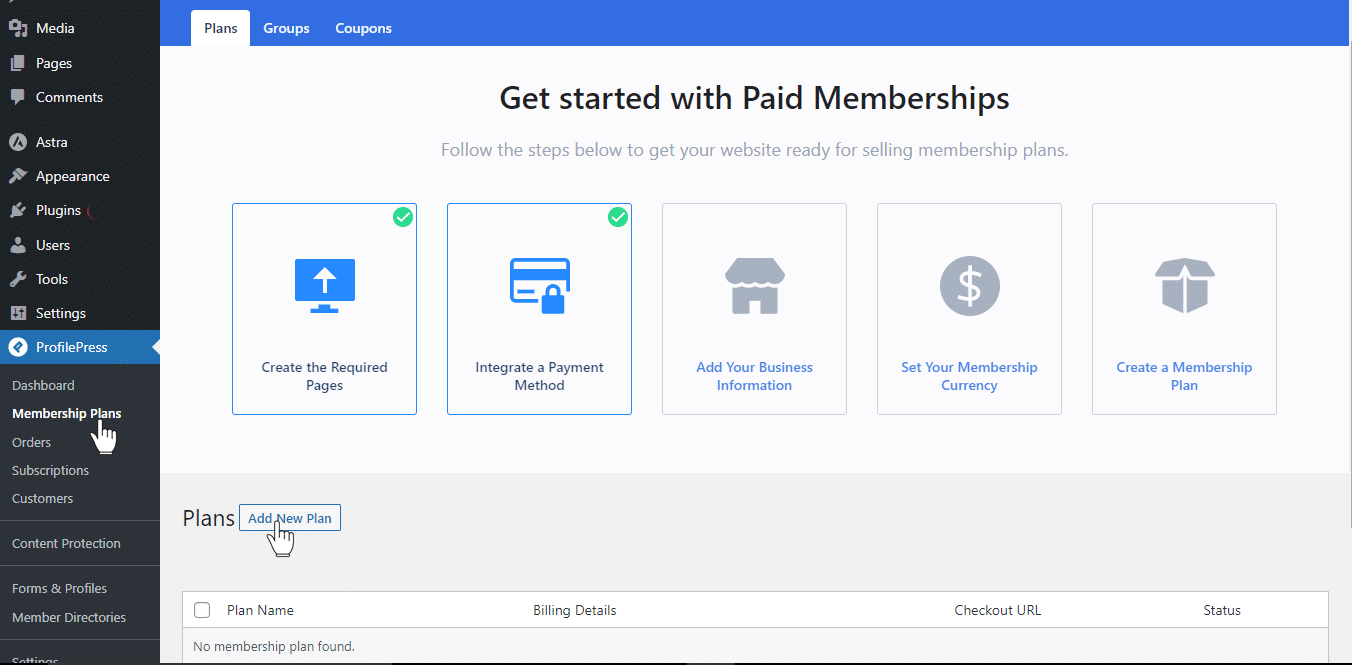Viewport: 1352px width, 665px height.
Task: Switch to the Groups tab
Action: coord(286,28)
